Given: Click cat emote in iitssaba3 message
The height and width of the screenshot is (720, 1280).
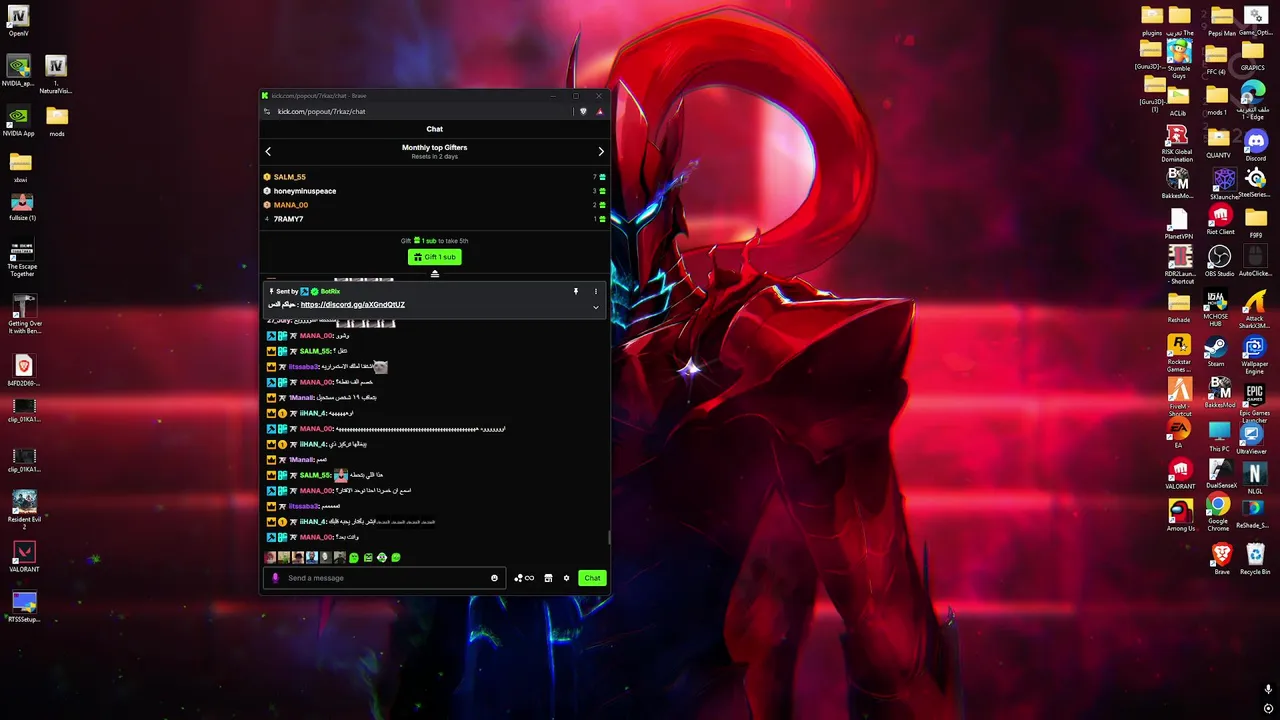Looking at the screenshot, I should pyautogui.click(x=380, y=367).
